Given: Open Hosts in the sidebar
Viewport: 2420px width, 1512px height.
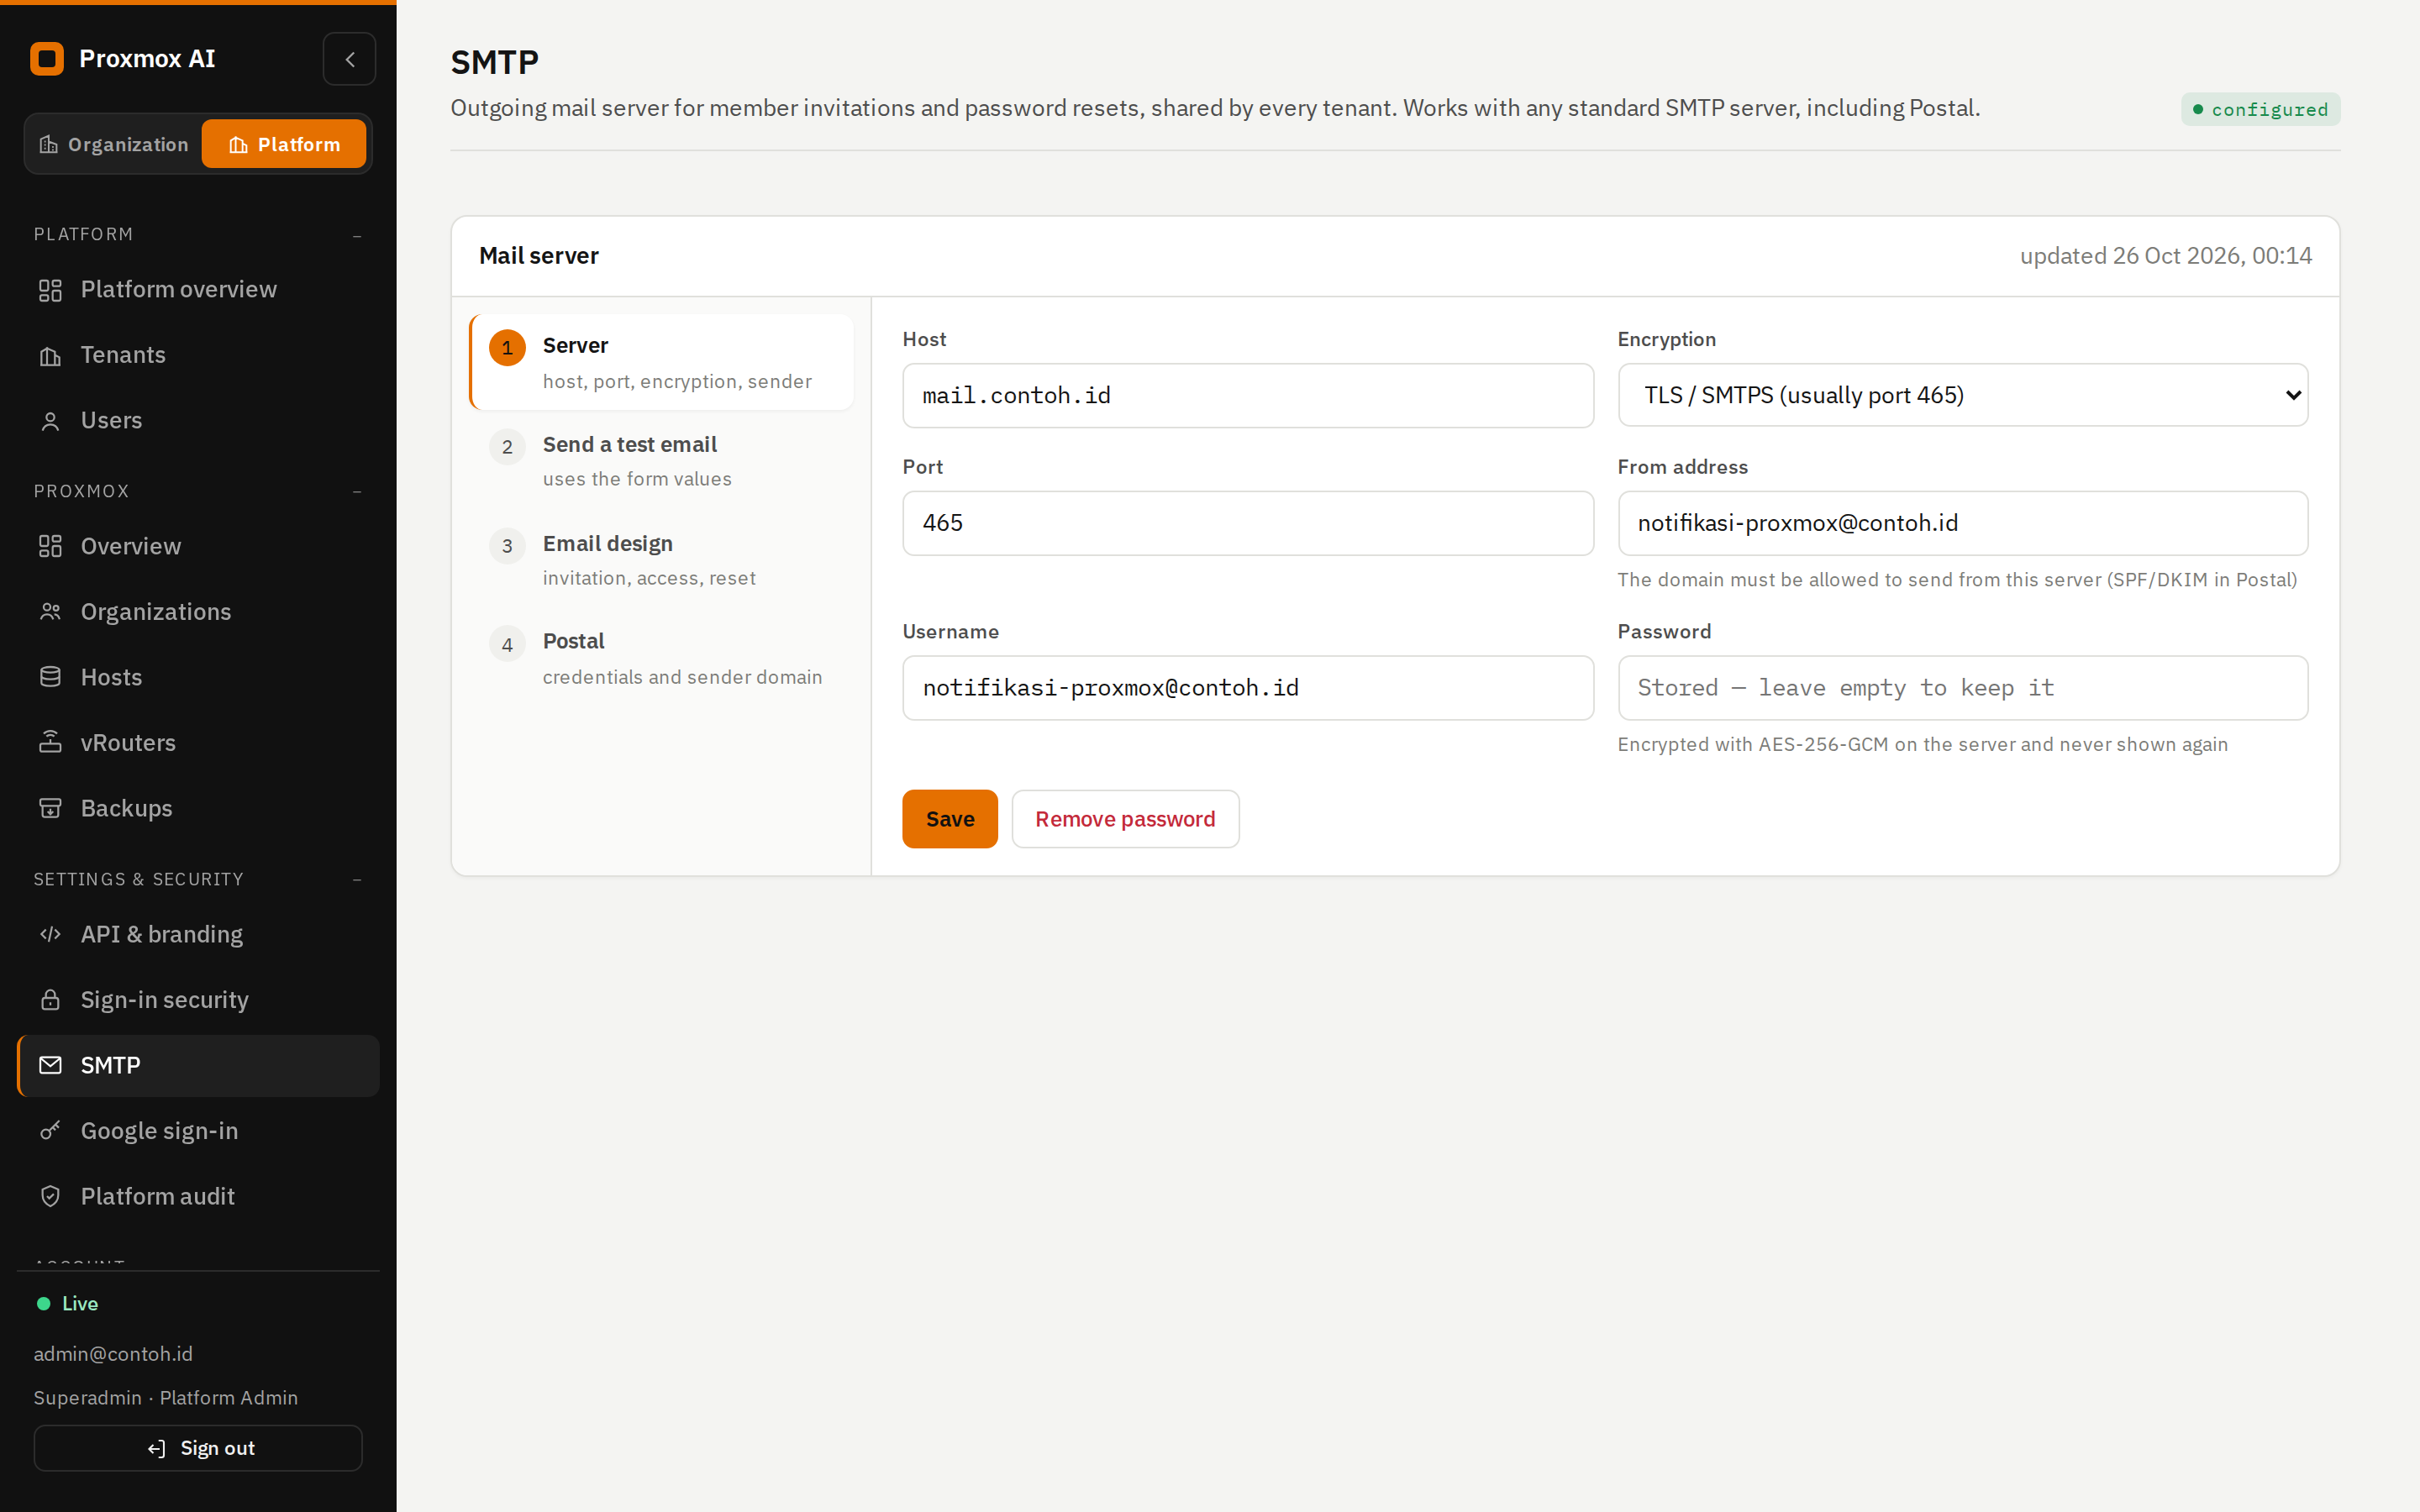Looking at the screenshot, I should pyautogui.click(x=198, y=677).
